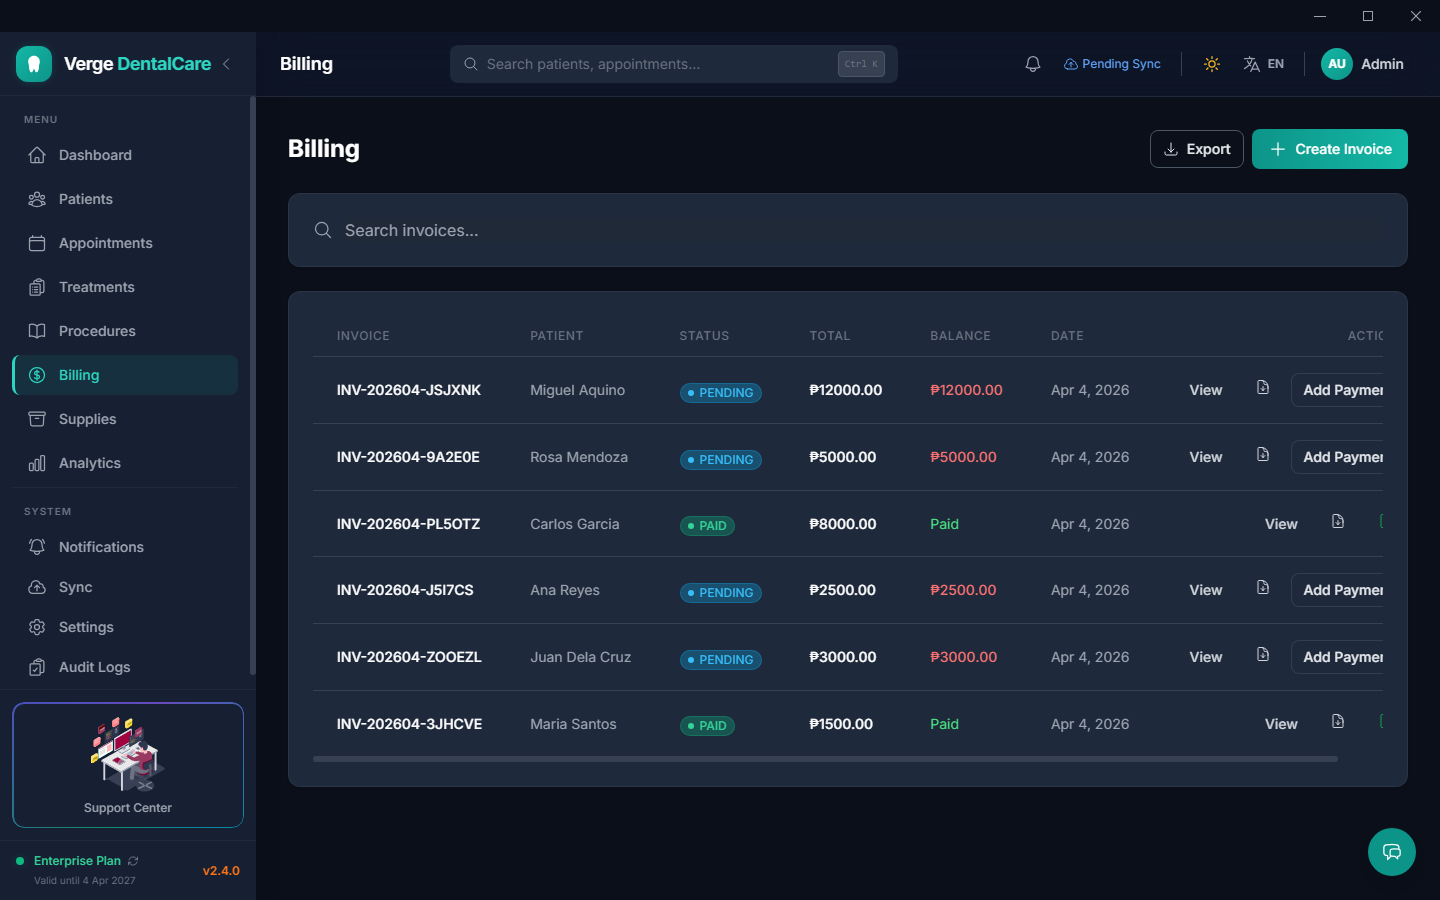
Task: Download document icon for Rosa Mendoza row
Action: click(x=1263, y=455)
